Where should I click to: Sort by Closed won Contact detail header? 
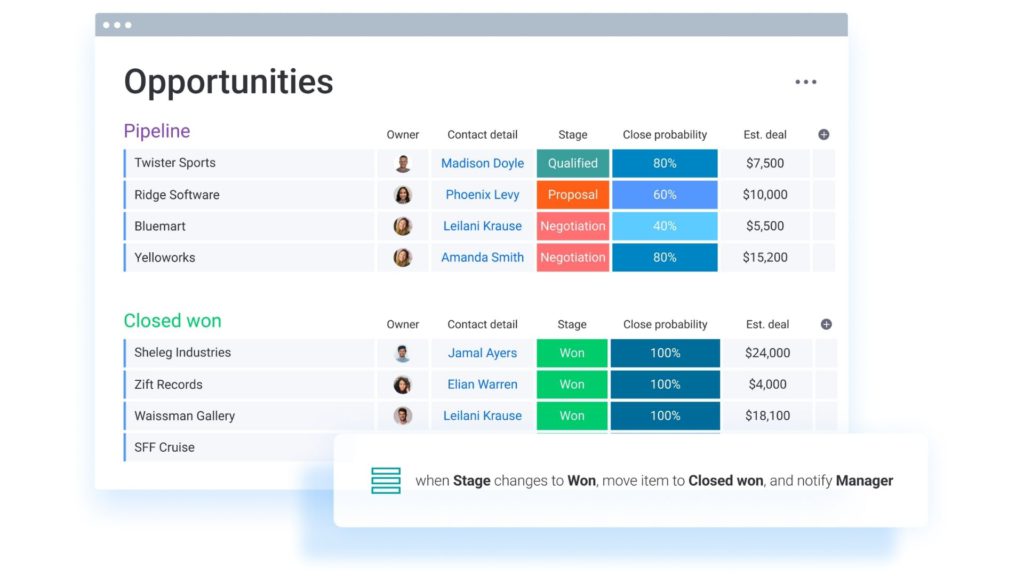pyautogui.click(x=482, y=324)
